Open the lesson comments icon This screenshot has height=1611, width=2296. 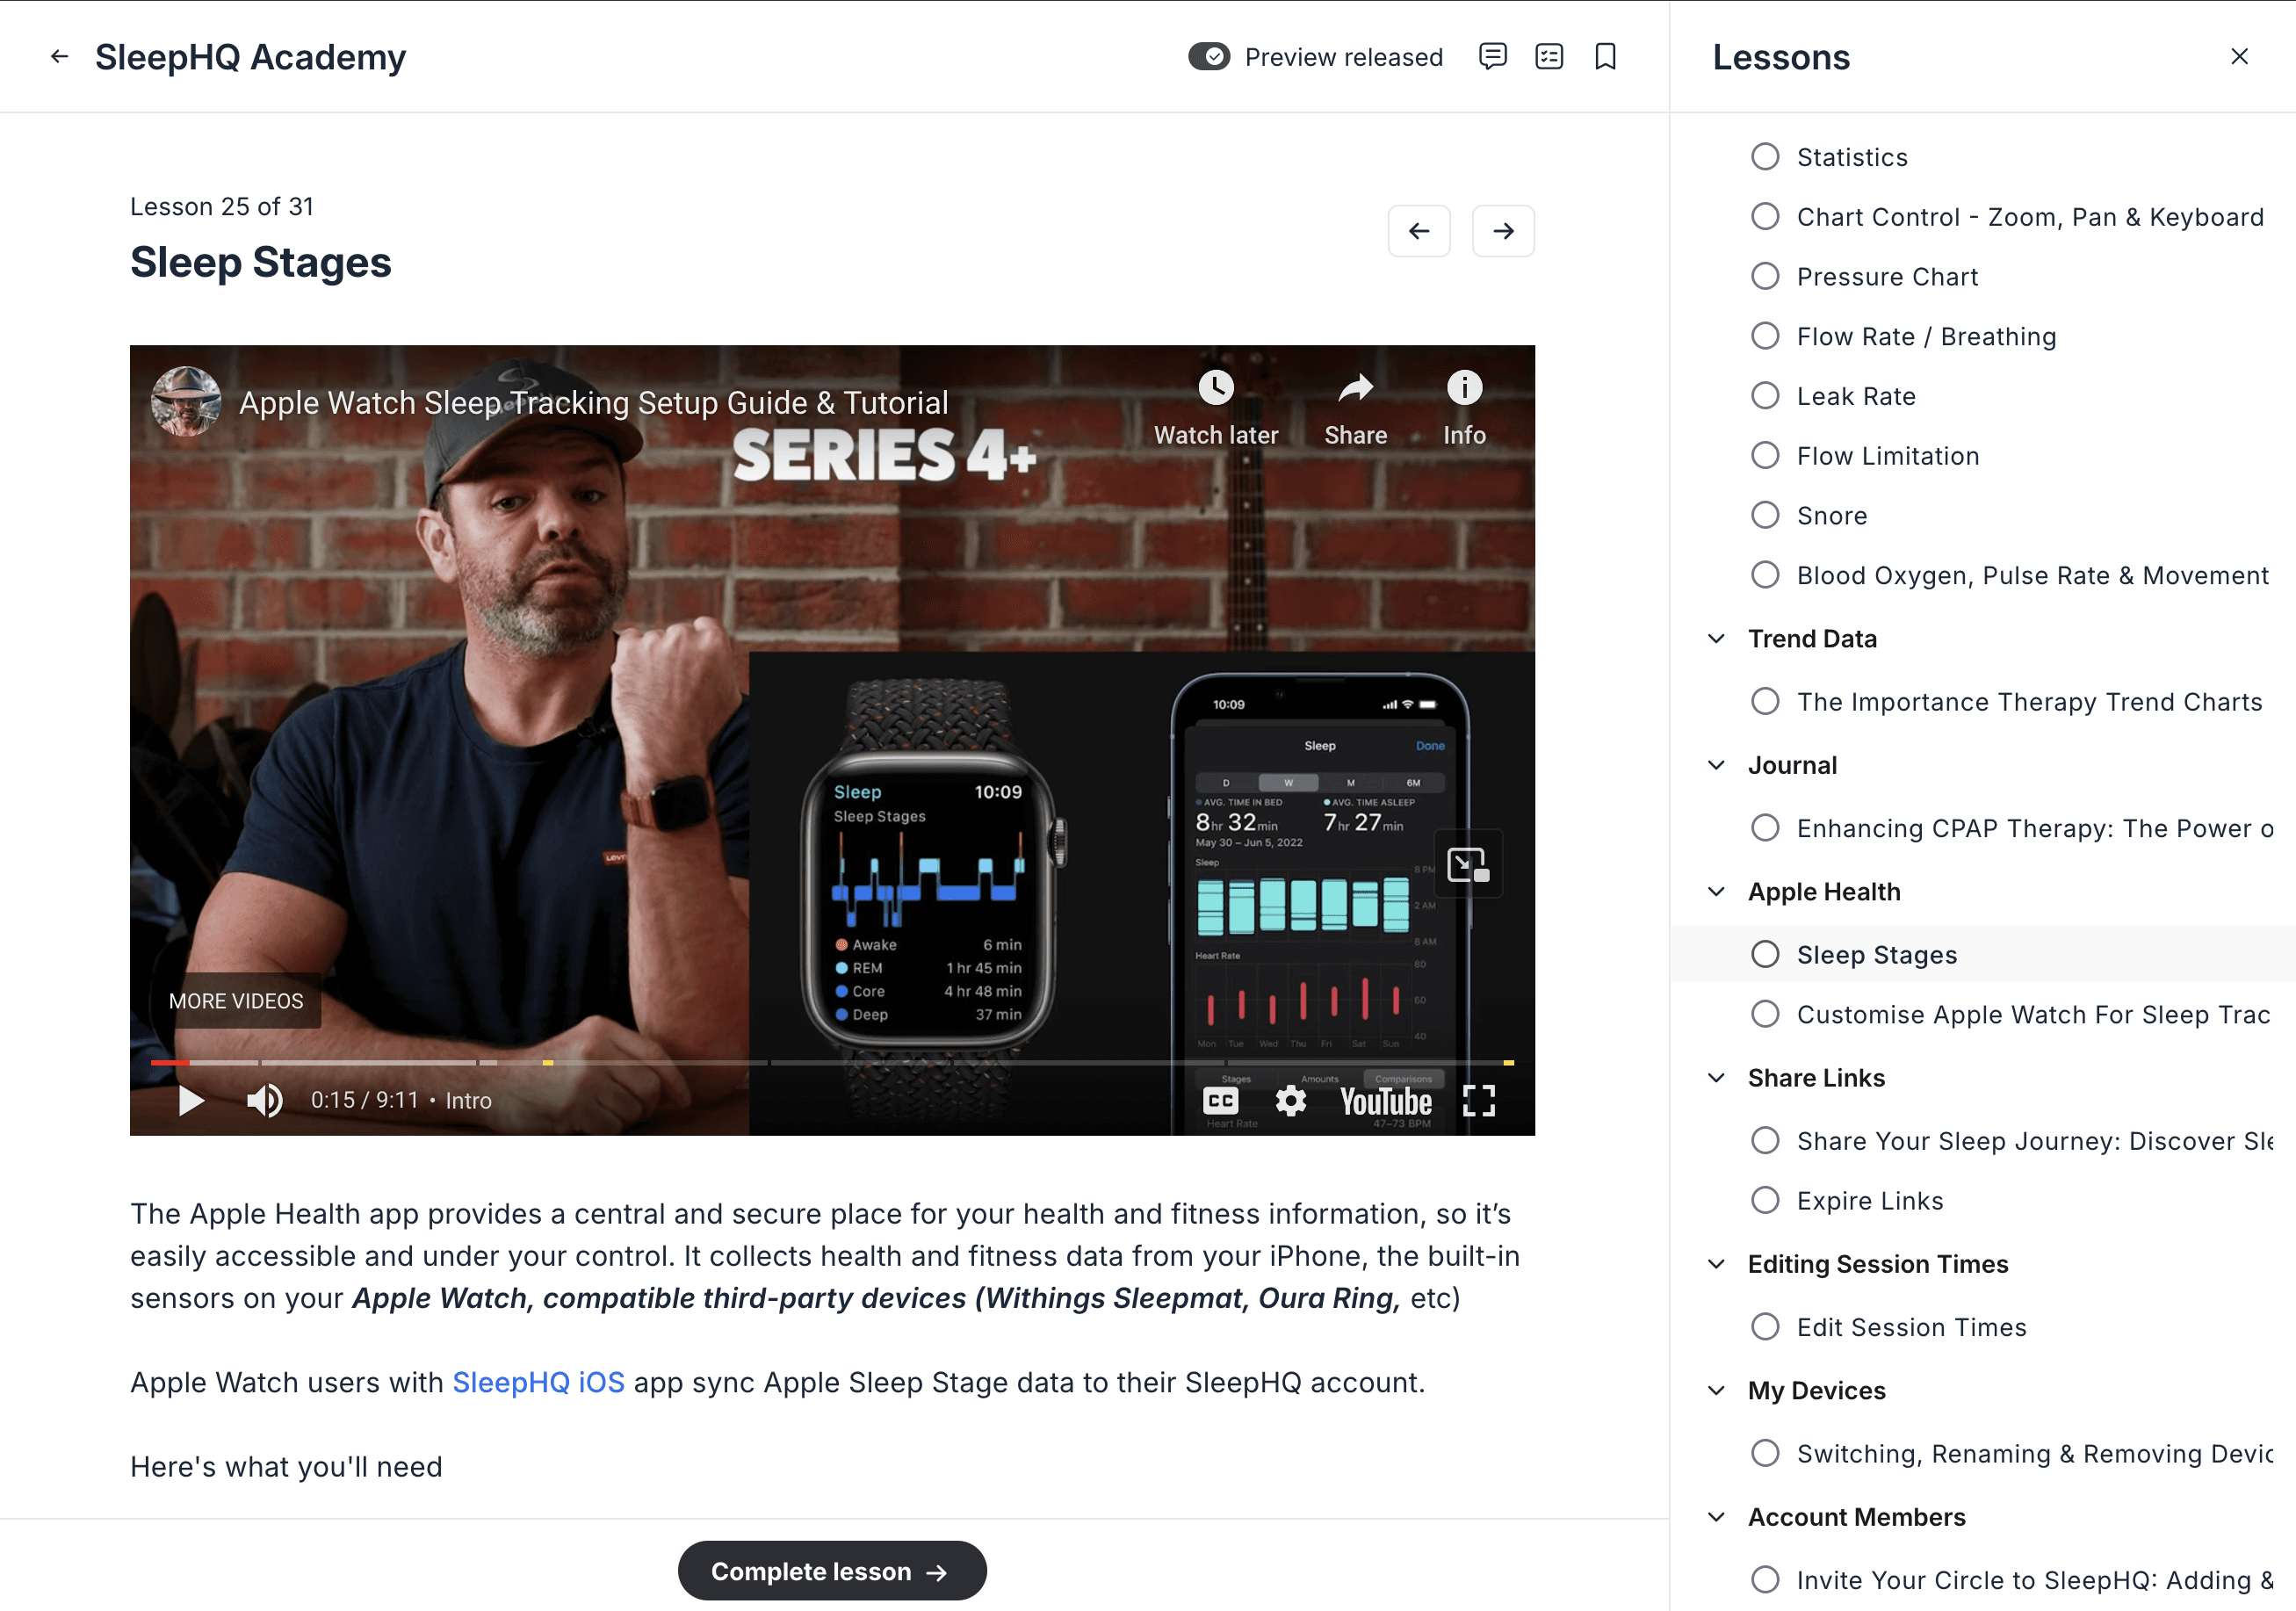click(1492, 57)
